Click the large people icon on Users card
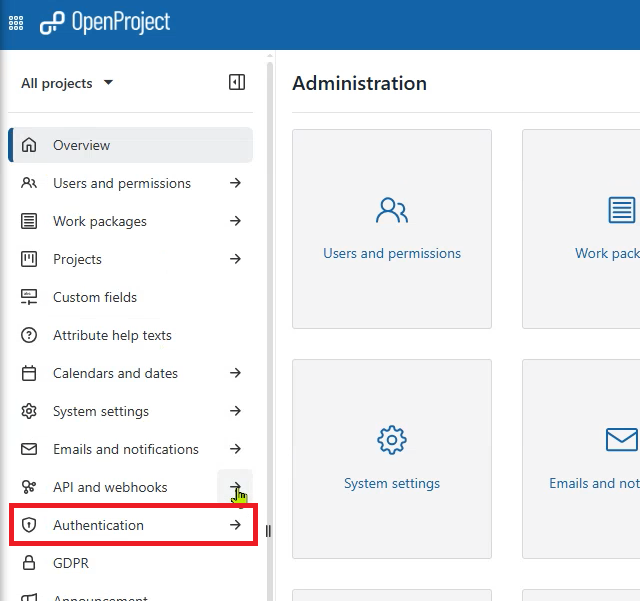This screenshot has width=640, height=601. (392, 211)
